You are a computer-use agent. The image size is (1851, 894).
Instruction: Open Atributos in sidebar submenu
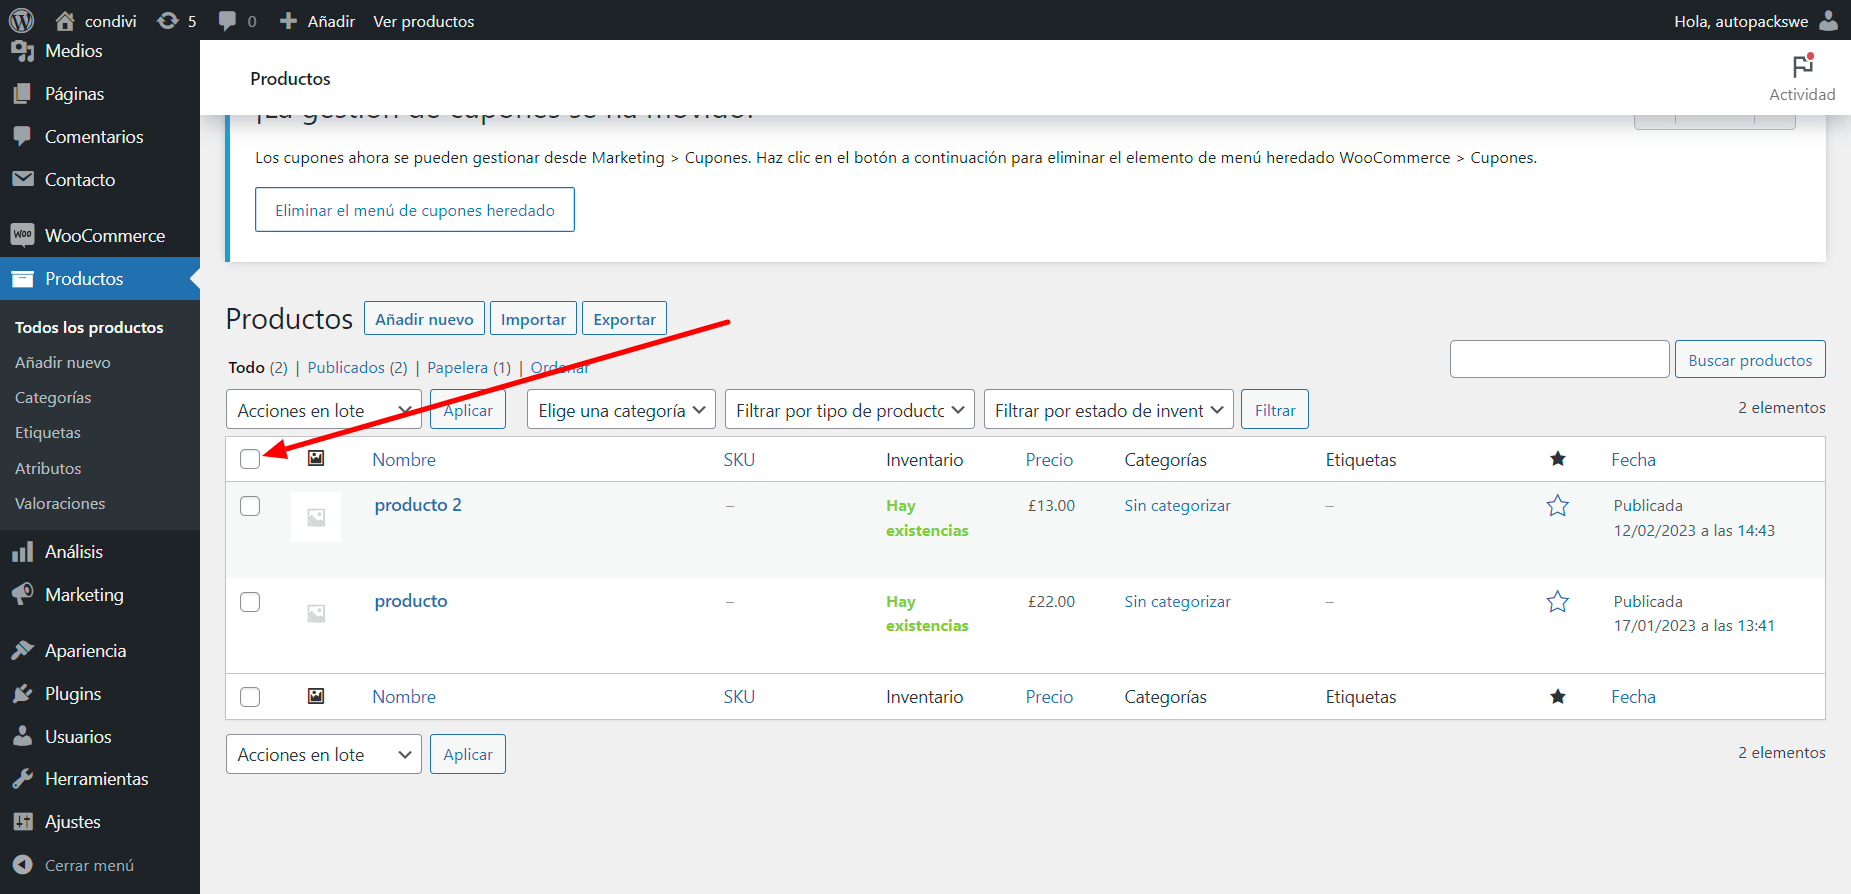pyautogui.click(x=48, y=468)
